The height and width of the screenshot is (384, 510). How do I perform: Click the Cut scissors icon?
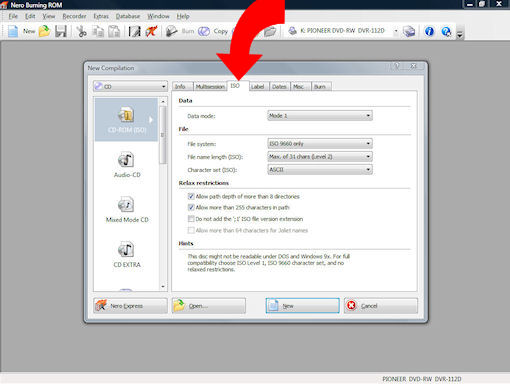tap(81, 31)
